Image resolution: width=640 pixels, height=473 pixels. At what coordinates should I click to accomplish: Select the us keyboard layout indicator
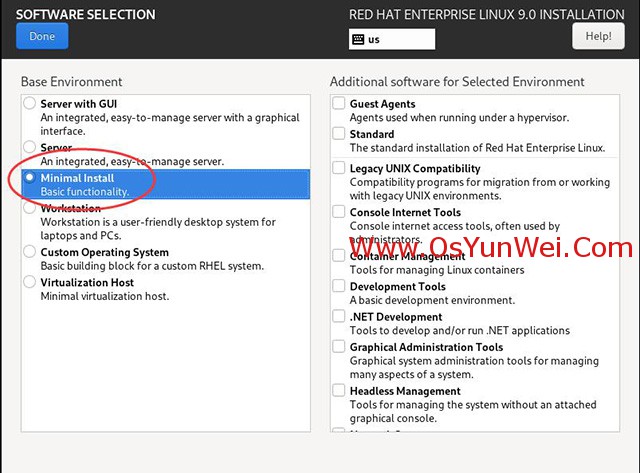pos(391,40)
